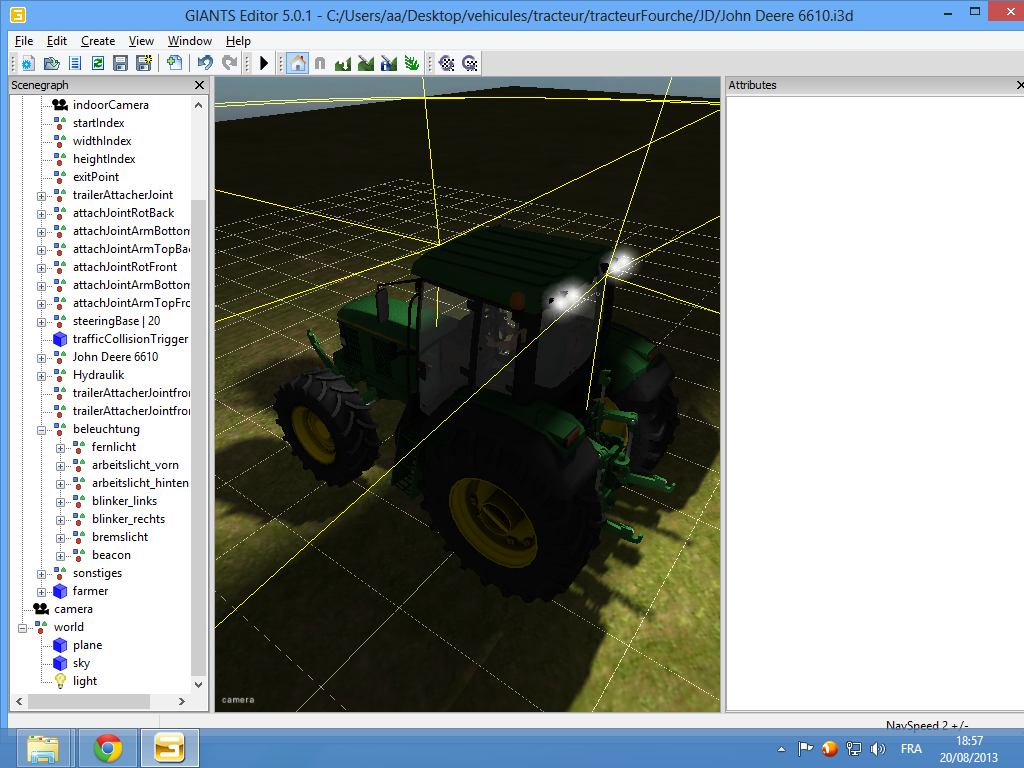Expand the trailerAttacherJoint node
This screenshot has height=768, width=1024.
coord(41,196)
